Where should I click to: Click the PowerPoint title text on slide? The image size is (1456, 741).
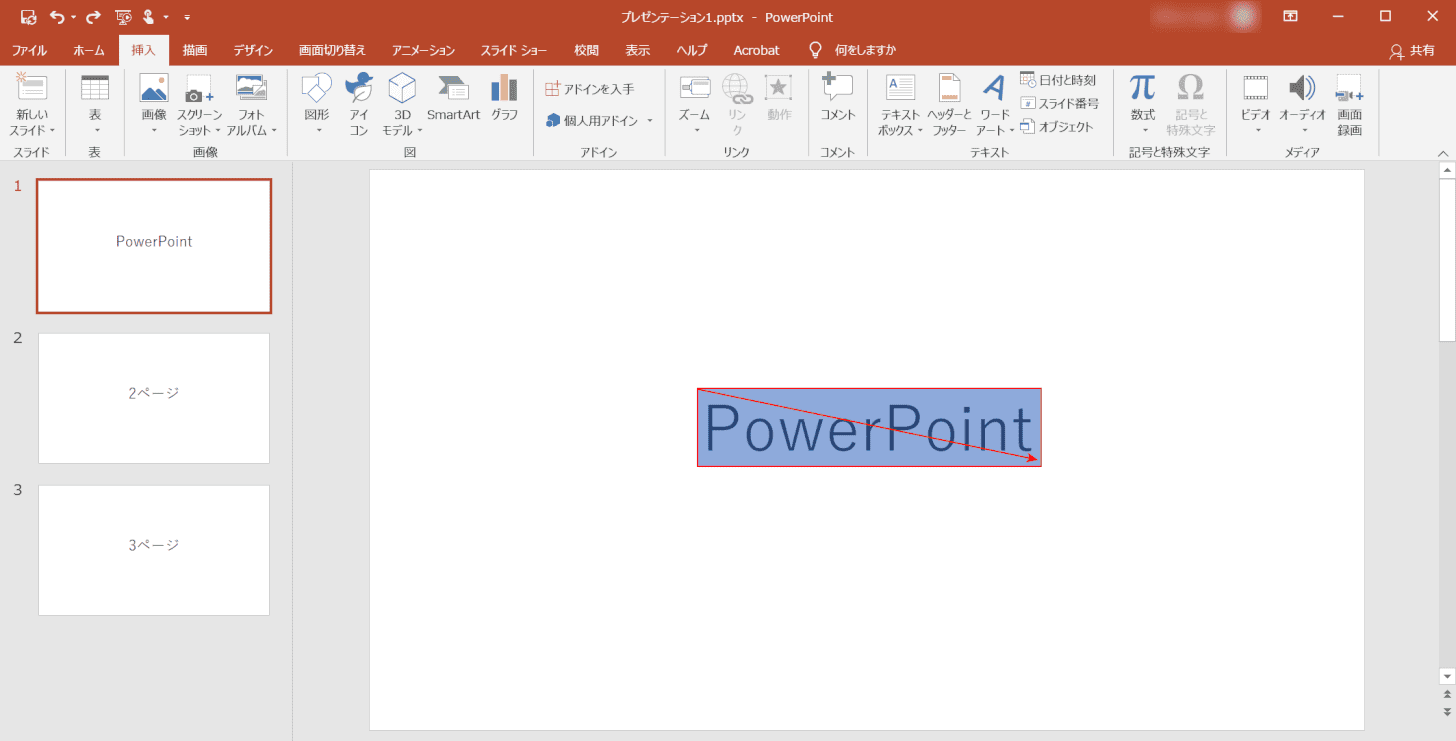869,429
